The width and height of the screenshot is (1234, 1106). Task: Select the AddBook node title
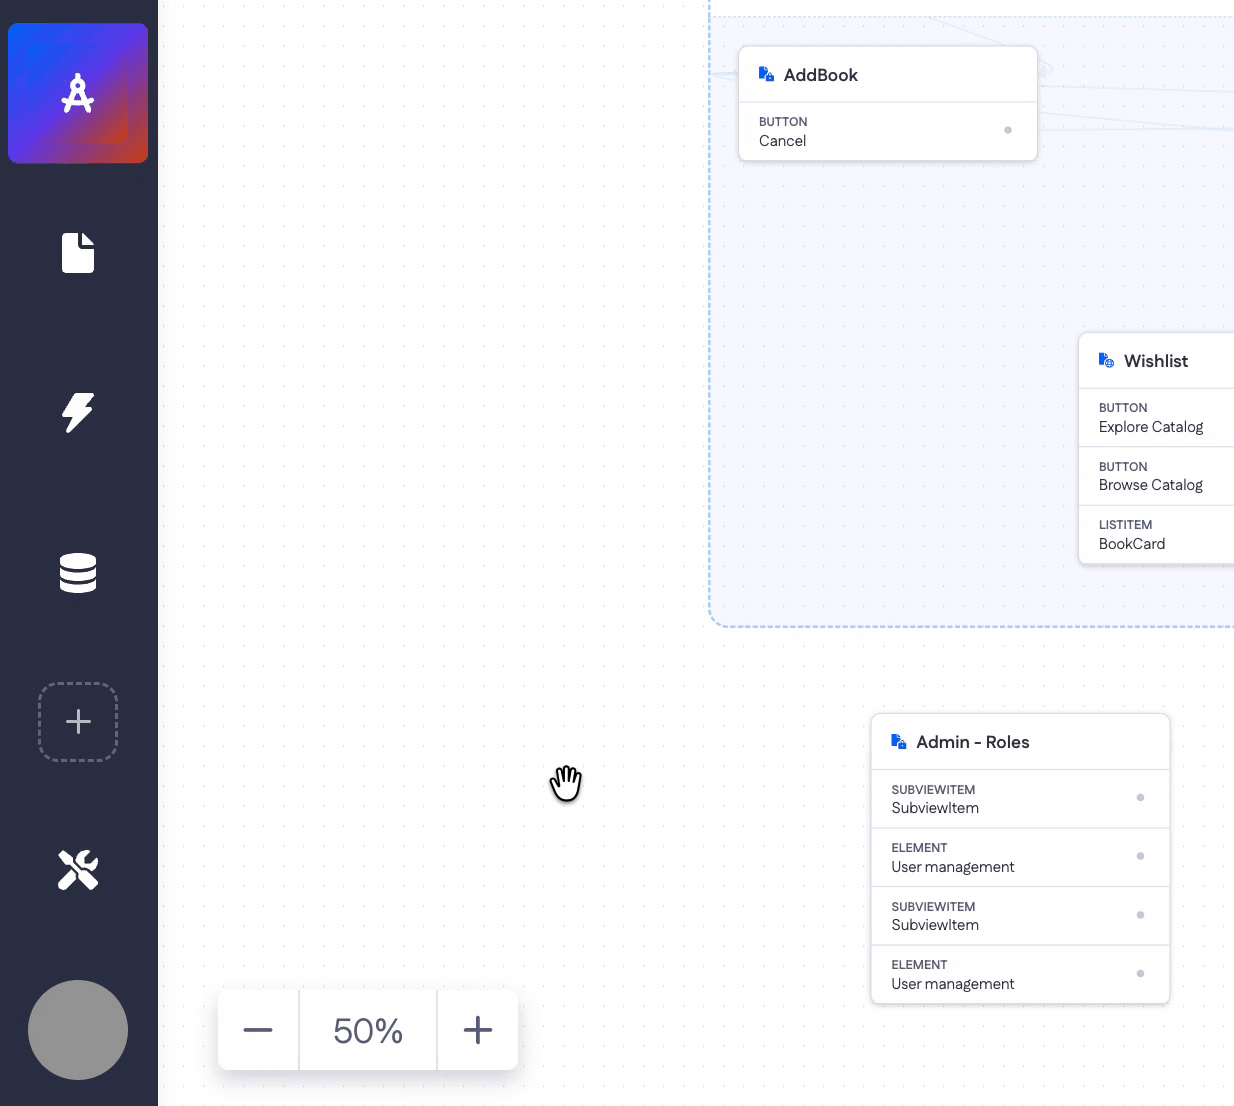tap(821, 75)
